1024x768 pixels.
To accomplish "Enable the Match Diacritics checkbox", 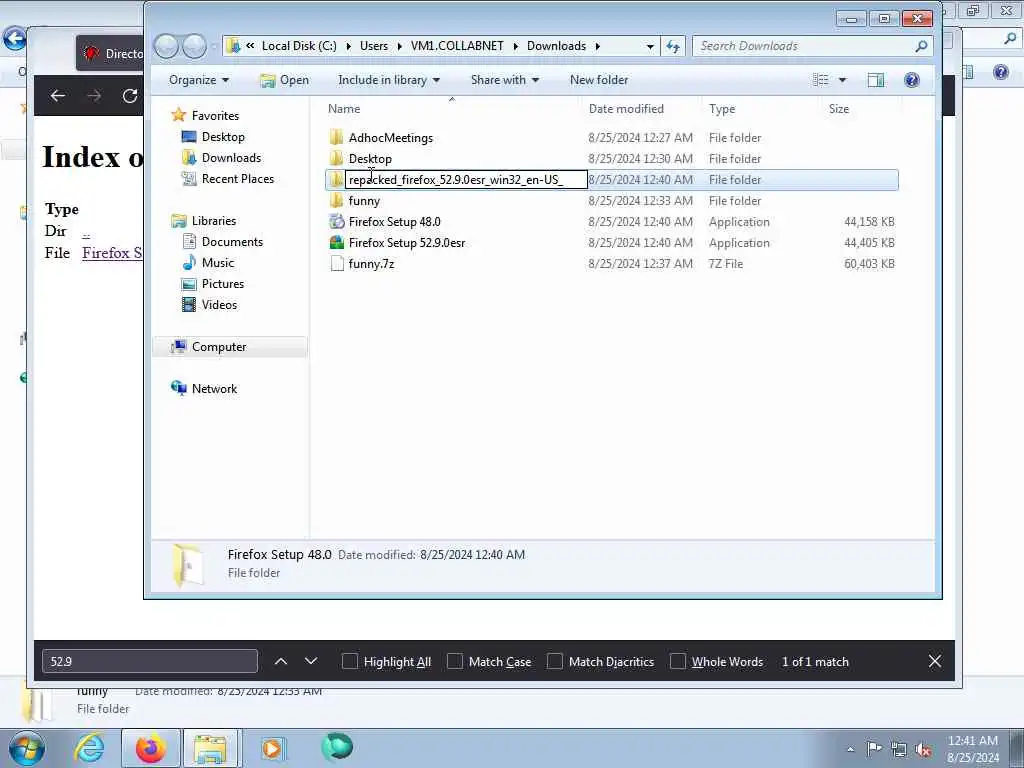I will (554, 662).
